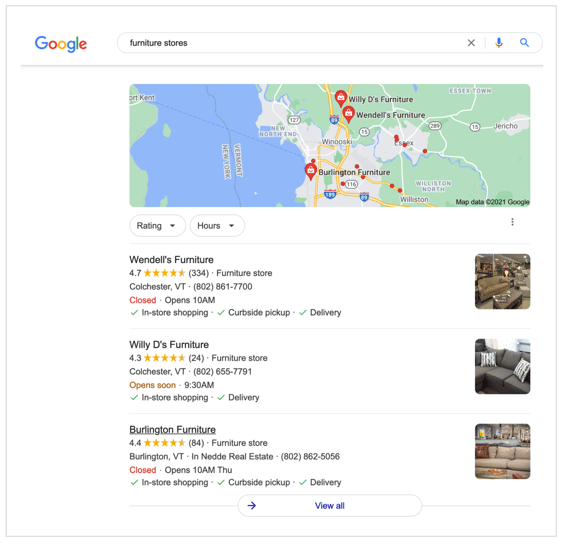This screenshot has height=544, width=562.
Task: Click 'Map data ©2021 Google' attribution
Action: pos(492,202)
